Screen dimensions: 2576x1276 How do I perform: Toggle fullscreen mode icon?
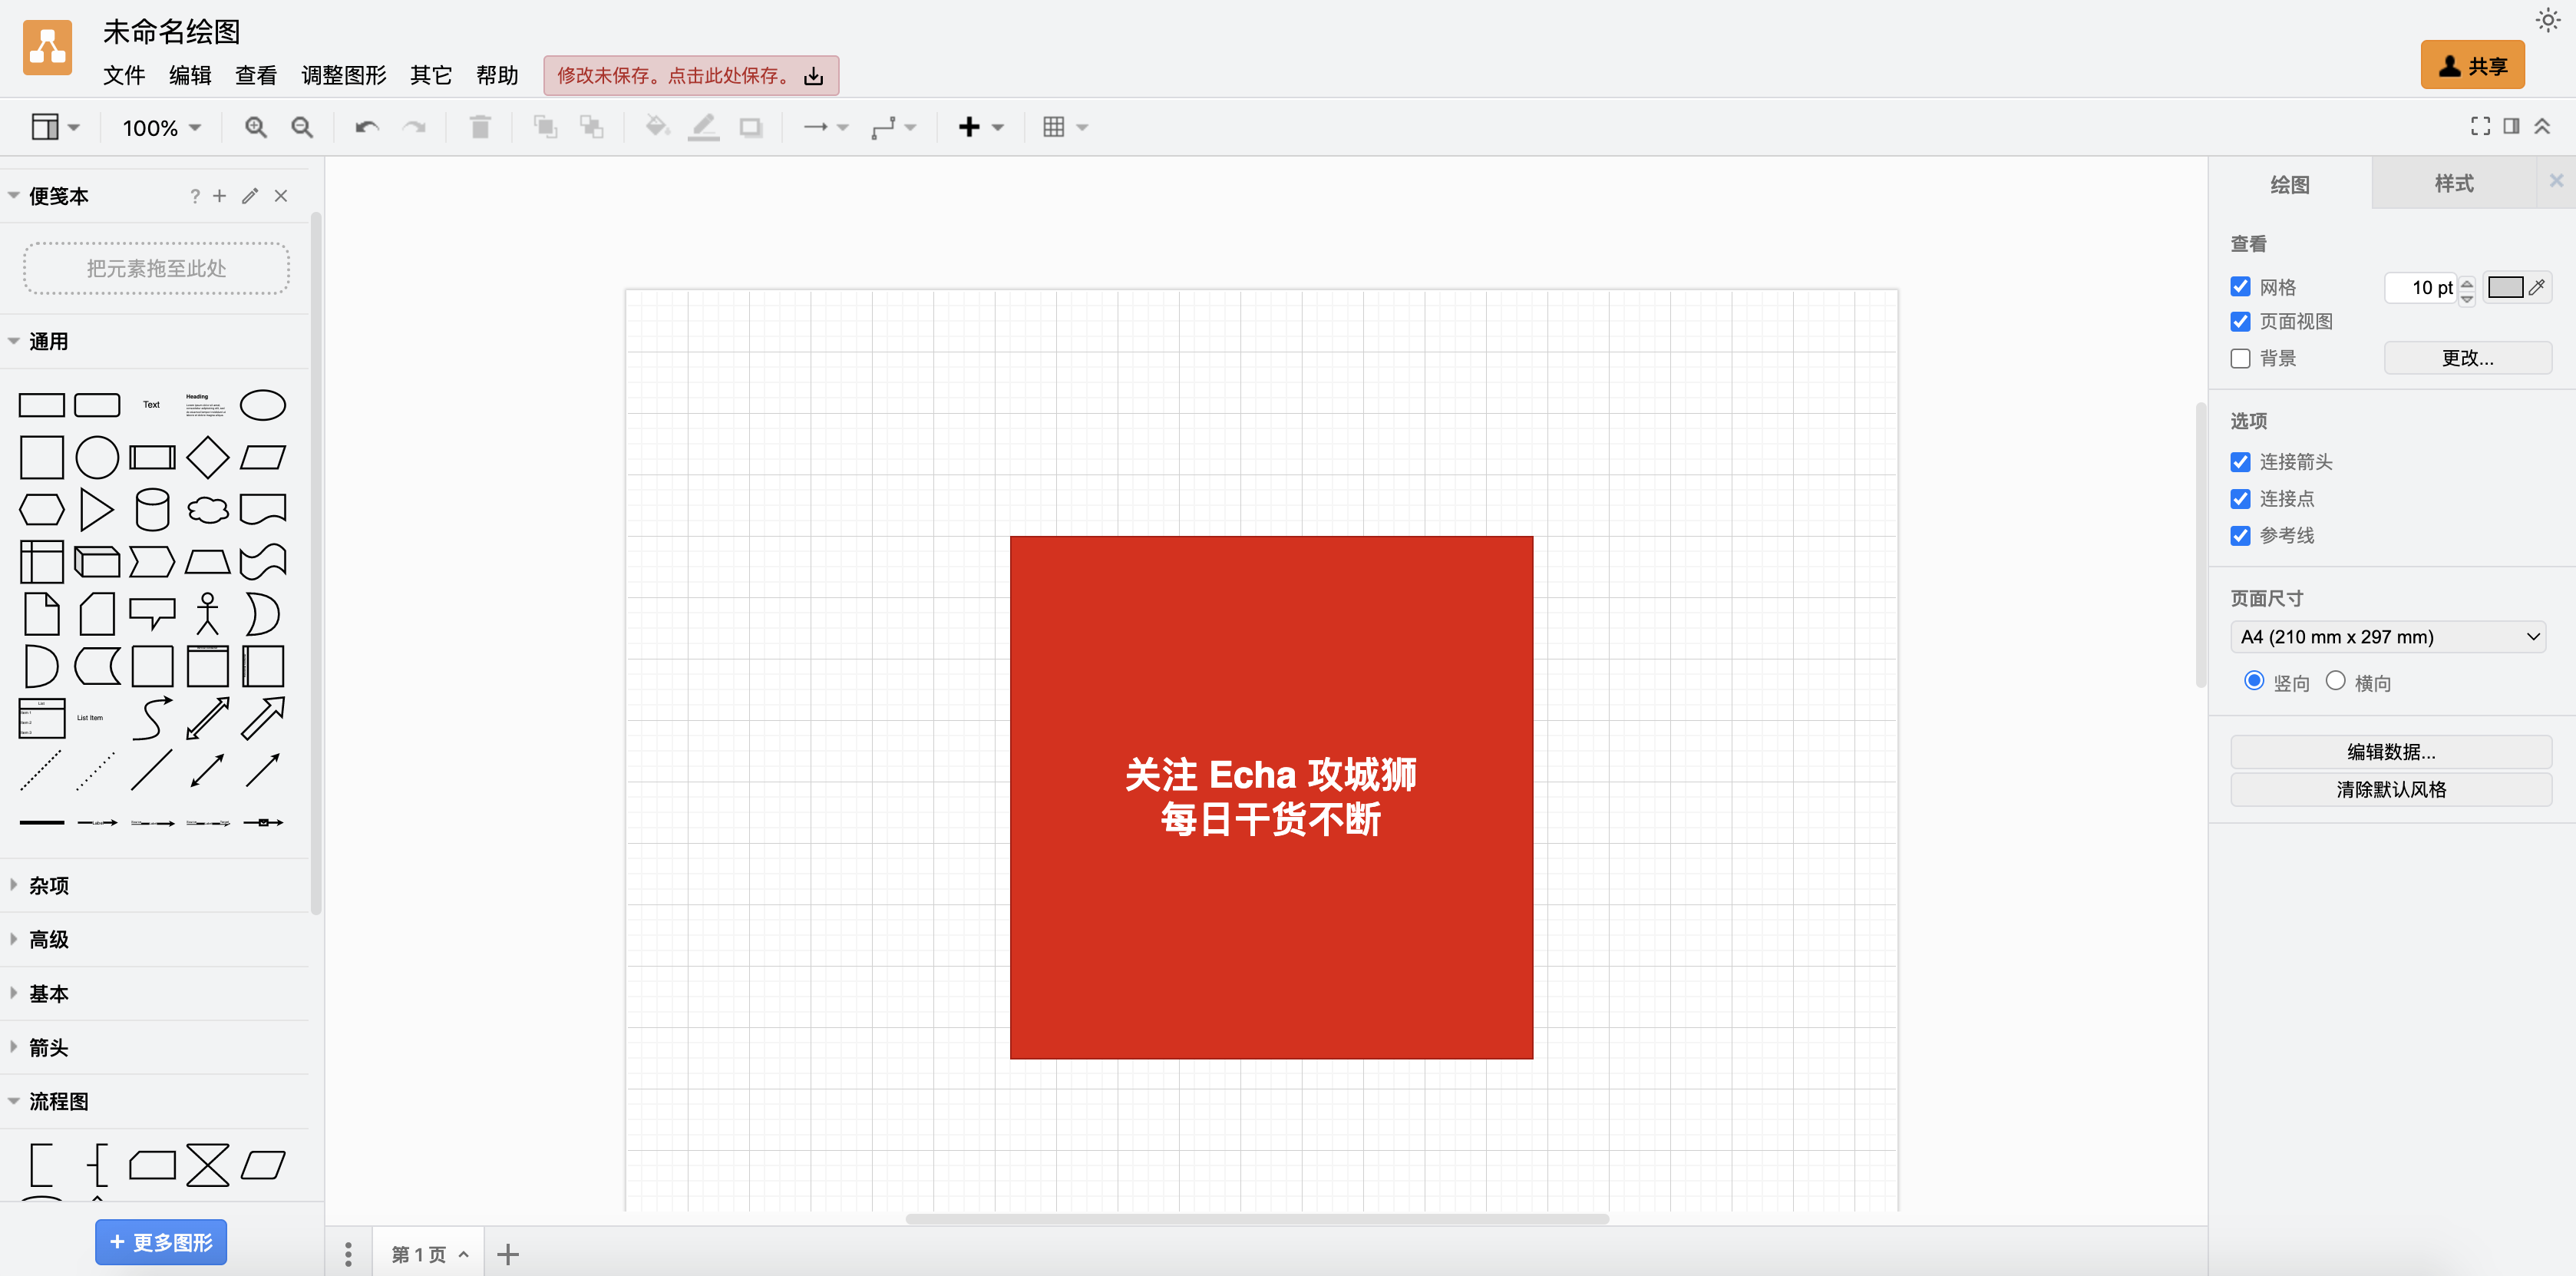tap(2481, 126)
